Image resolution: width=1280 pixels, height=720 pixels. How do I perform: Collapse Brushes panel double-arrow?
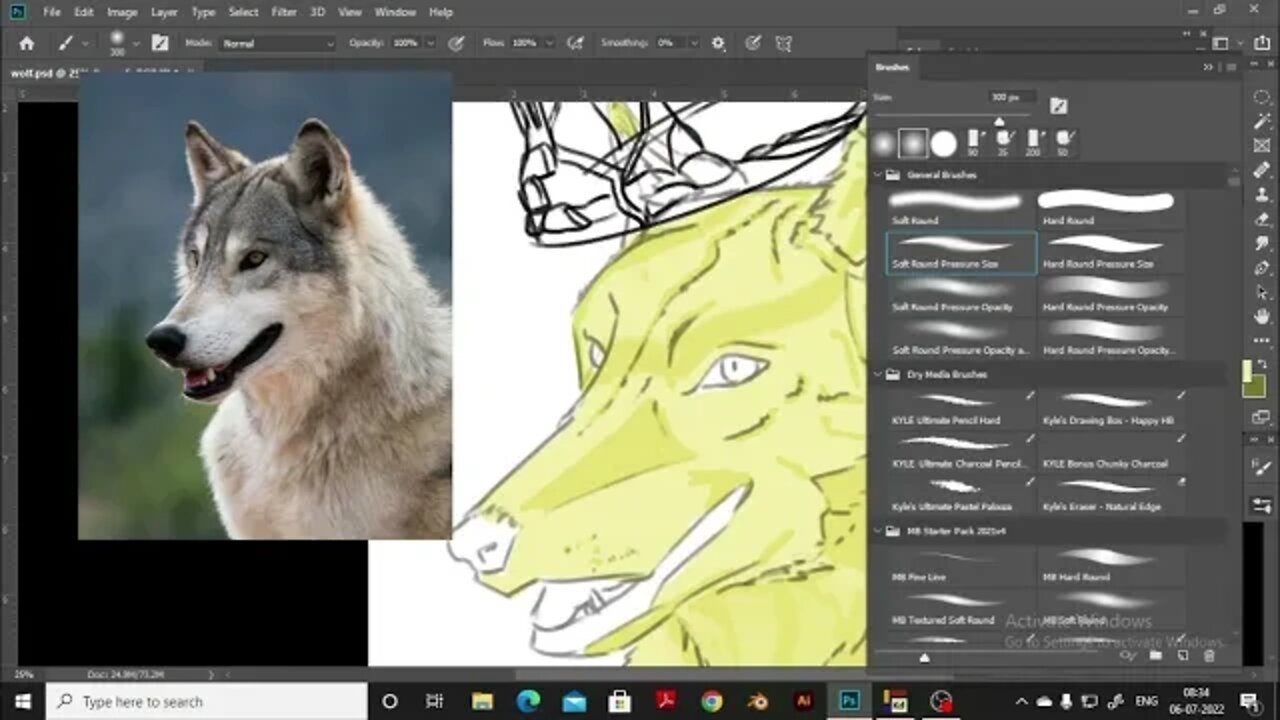coord(1208,67)
